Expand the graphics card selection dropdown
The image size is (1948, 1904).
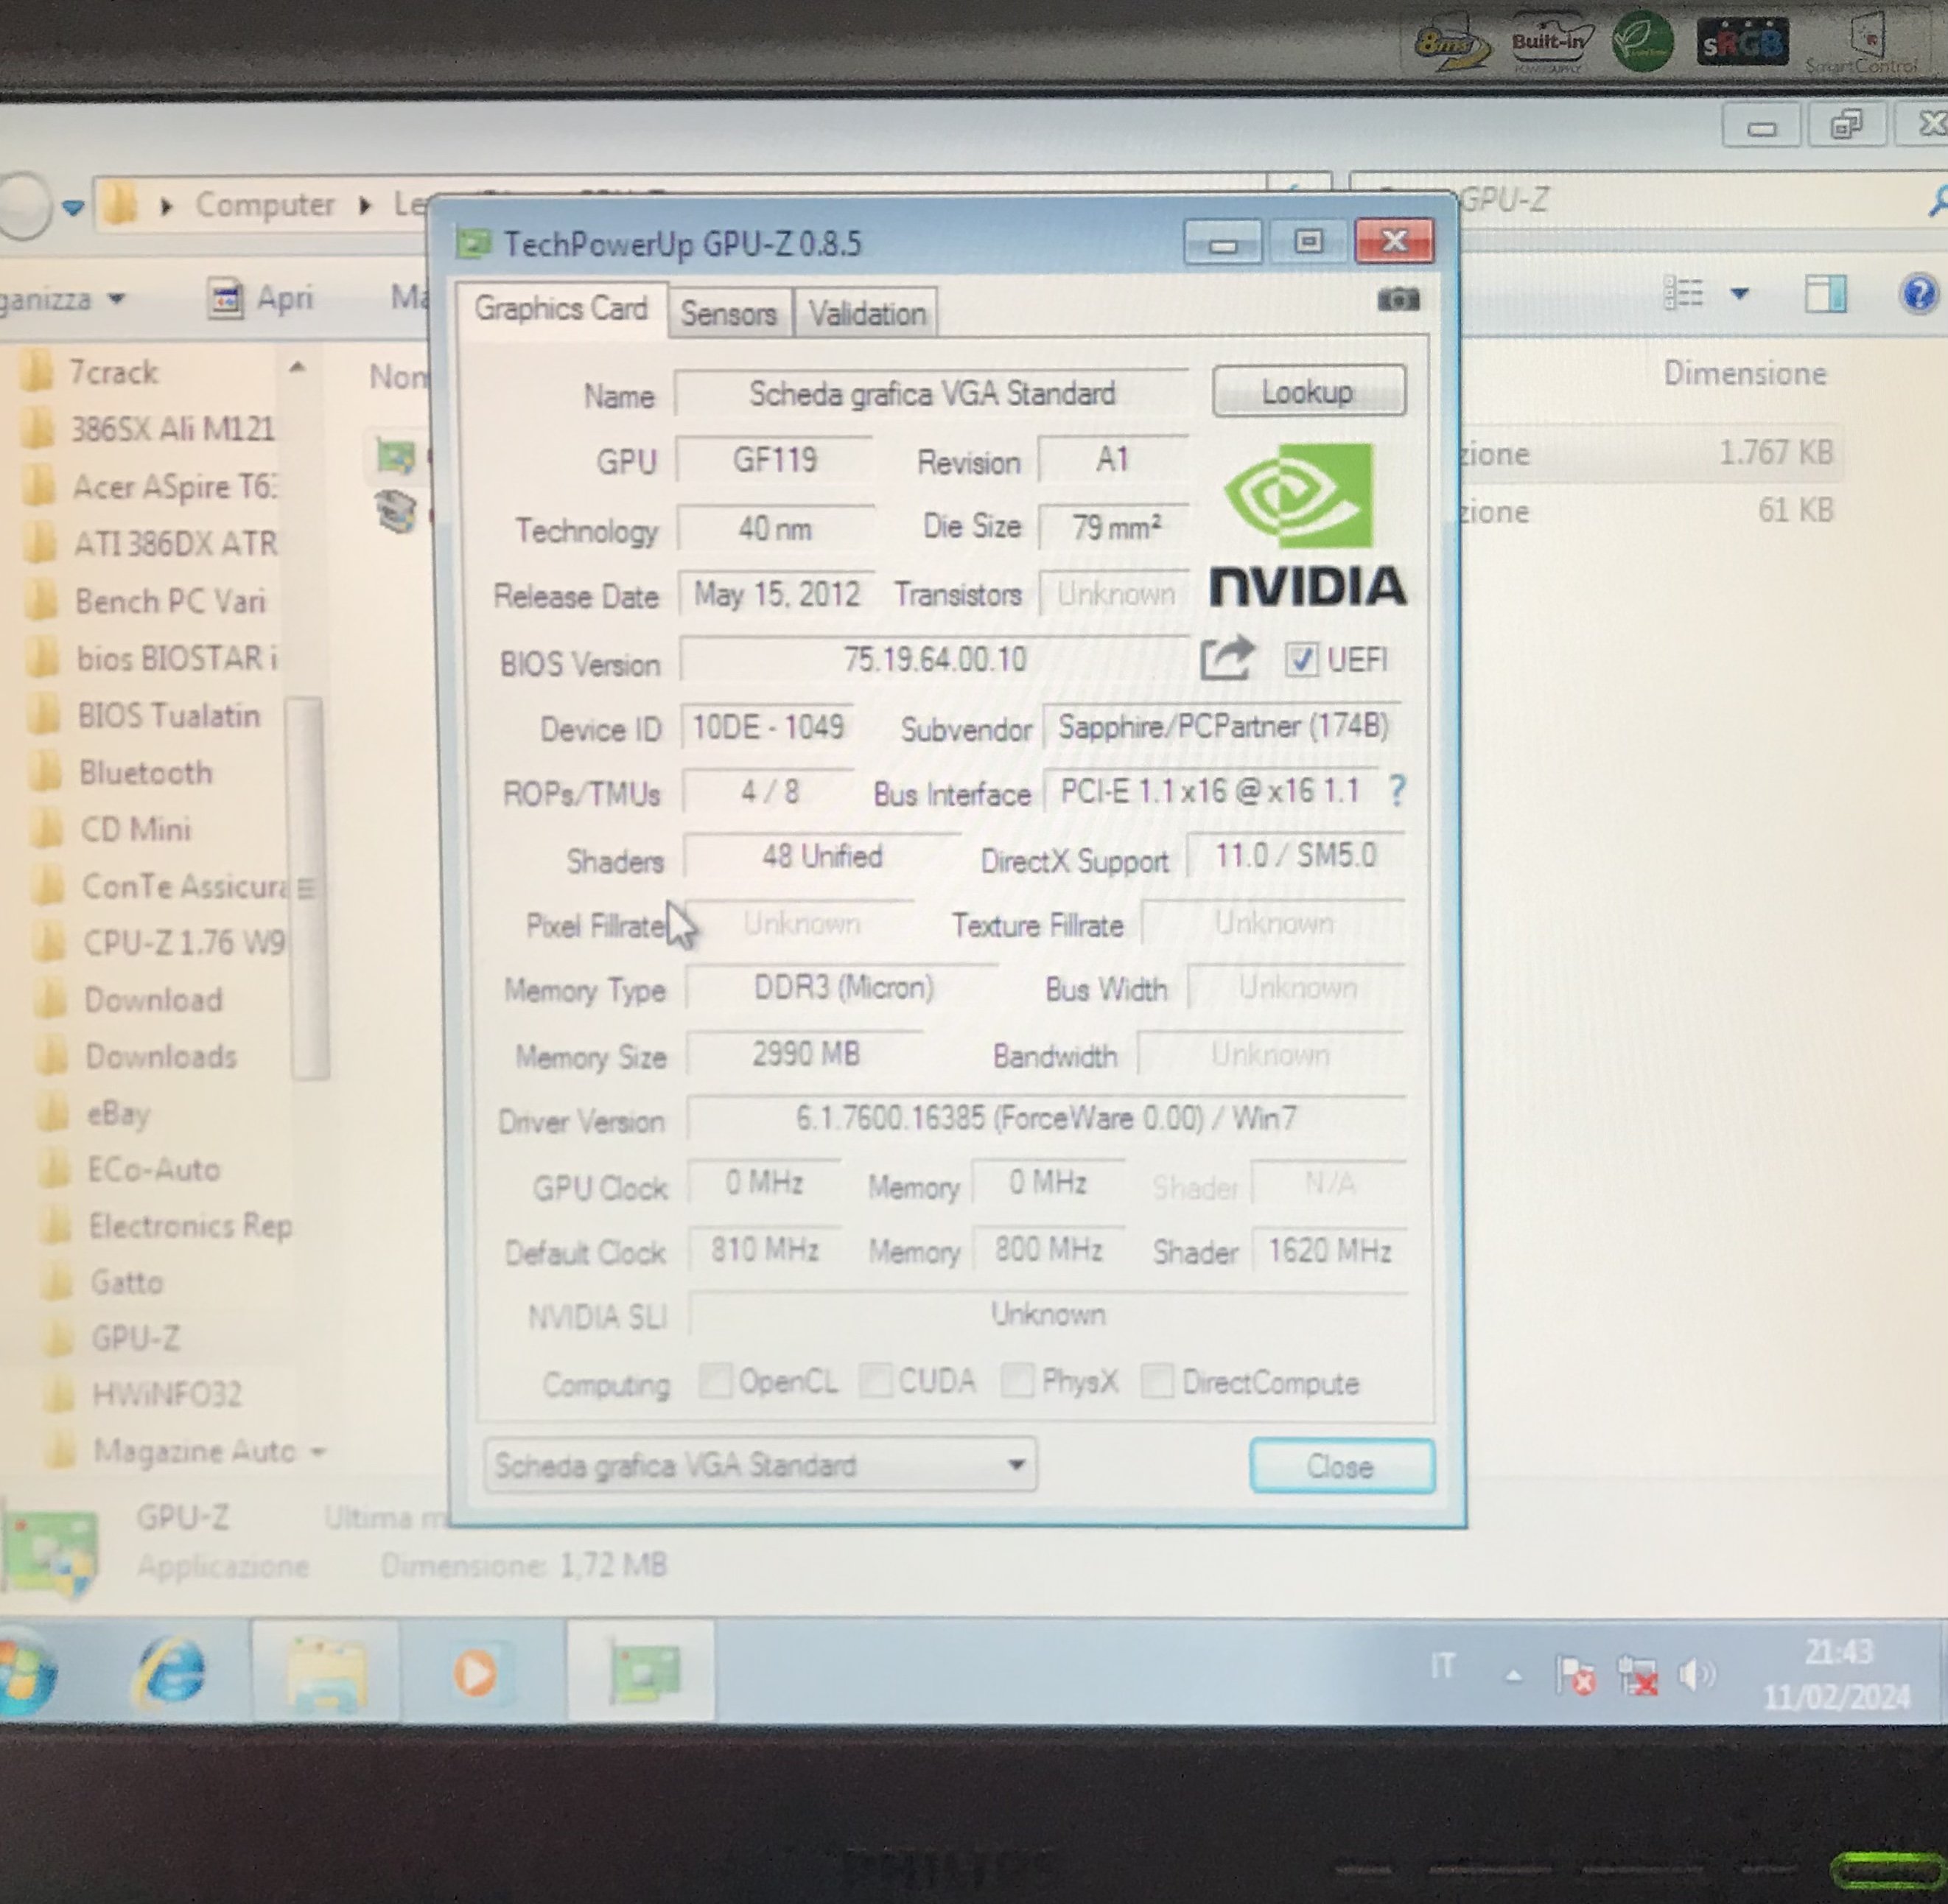click(x=1016, y=1465)
